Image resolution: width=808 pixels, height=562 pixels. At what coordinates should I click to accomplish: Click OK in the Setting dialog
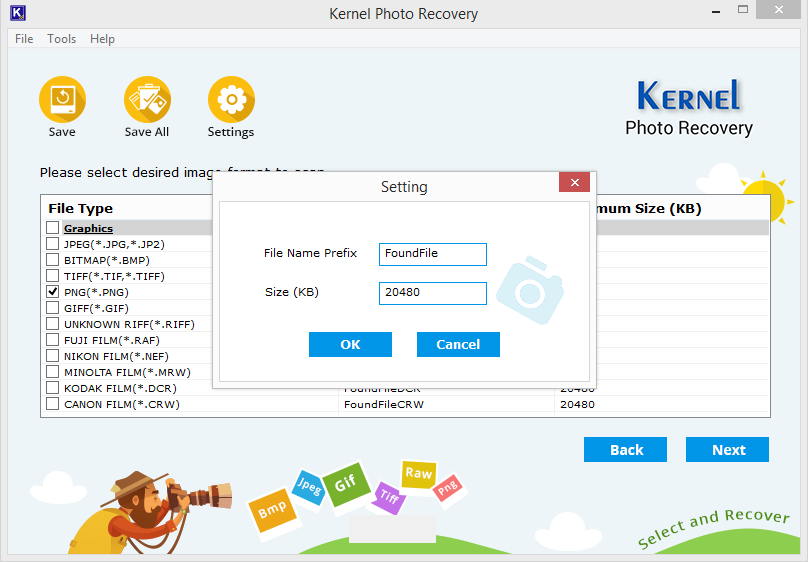point(350,344)
